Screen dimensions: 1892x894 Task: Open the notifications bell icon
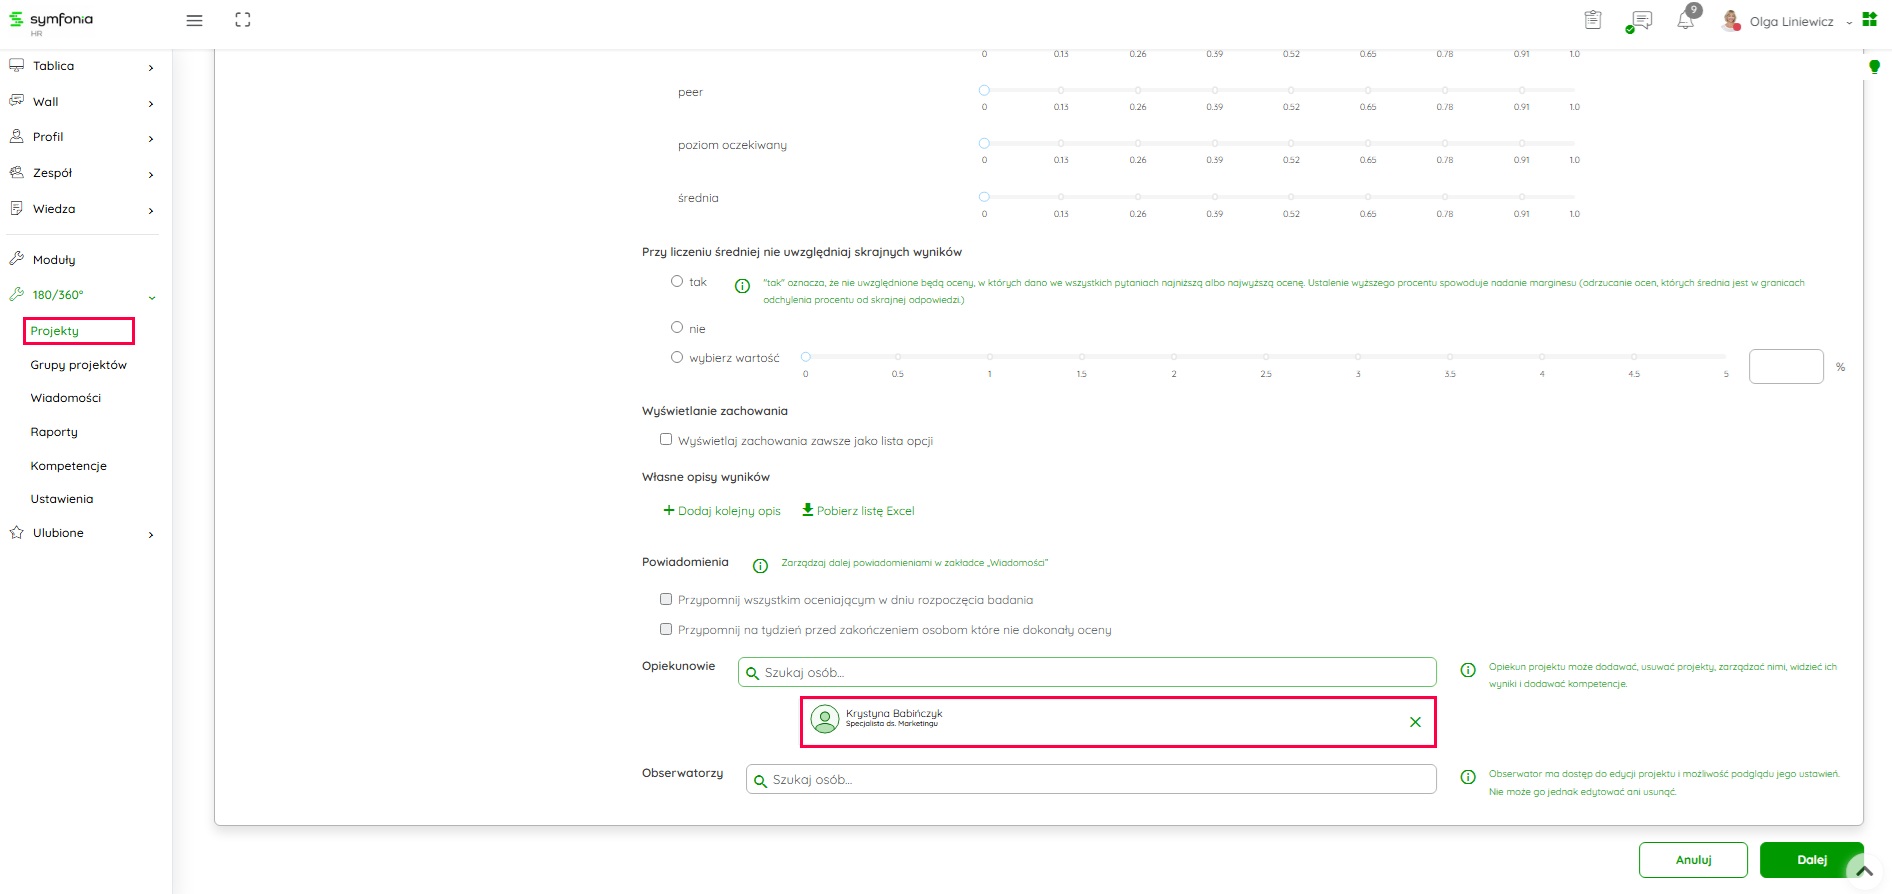1686,21
